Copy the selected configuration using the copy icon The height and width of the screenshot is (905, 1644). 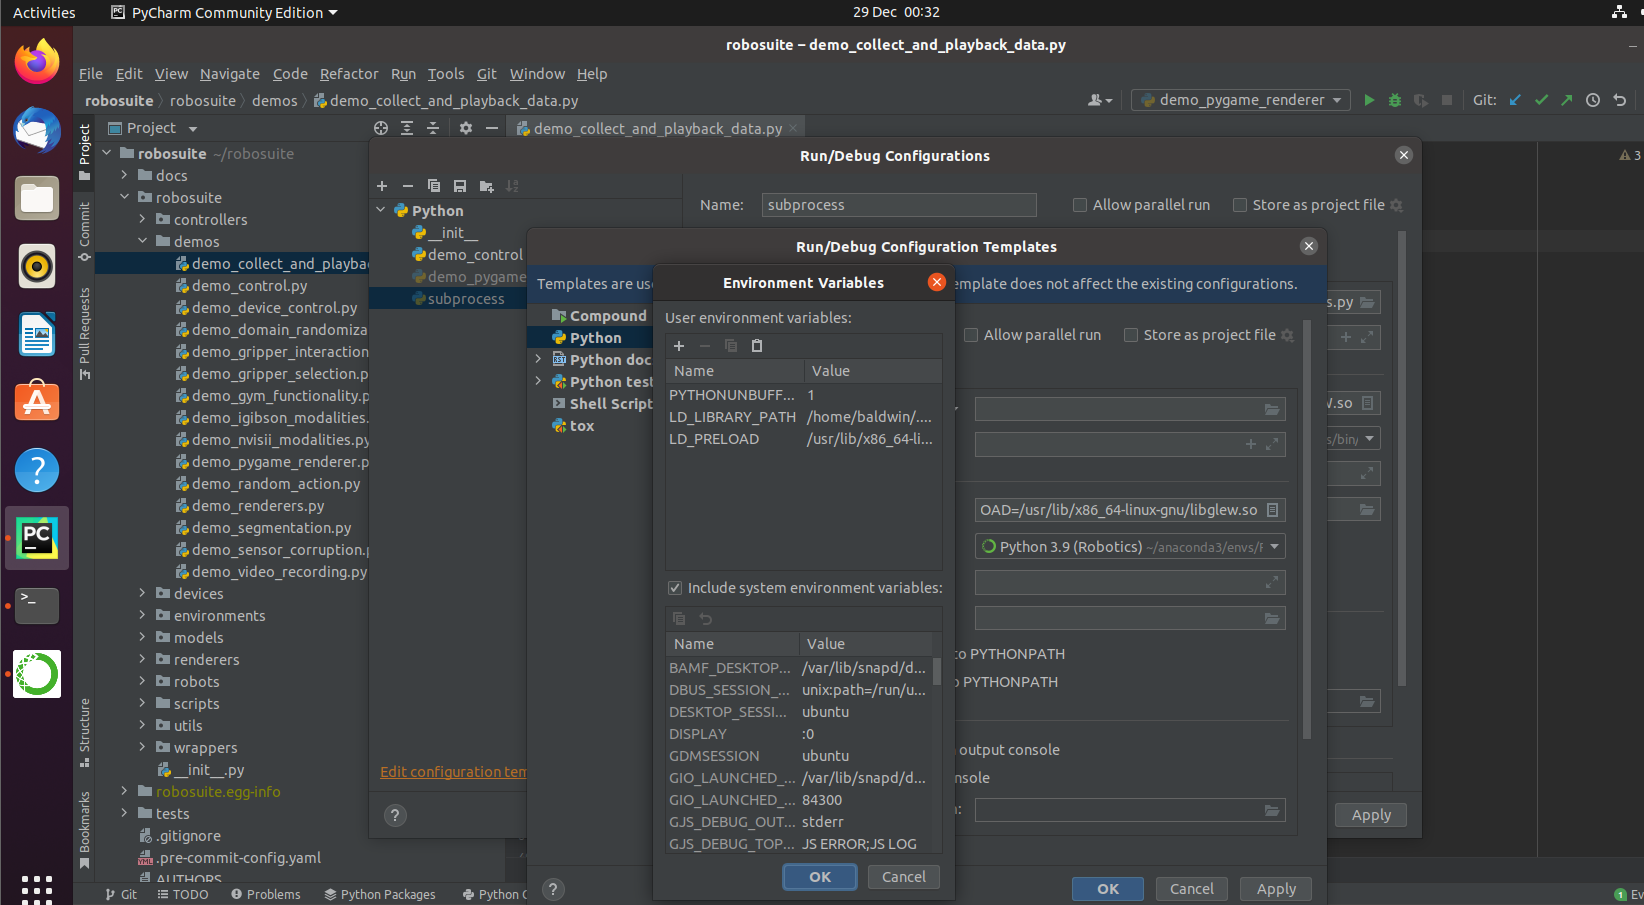433,186
